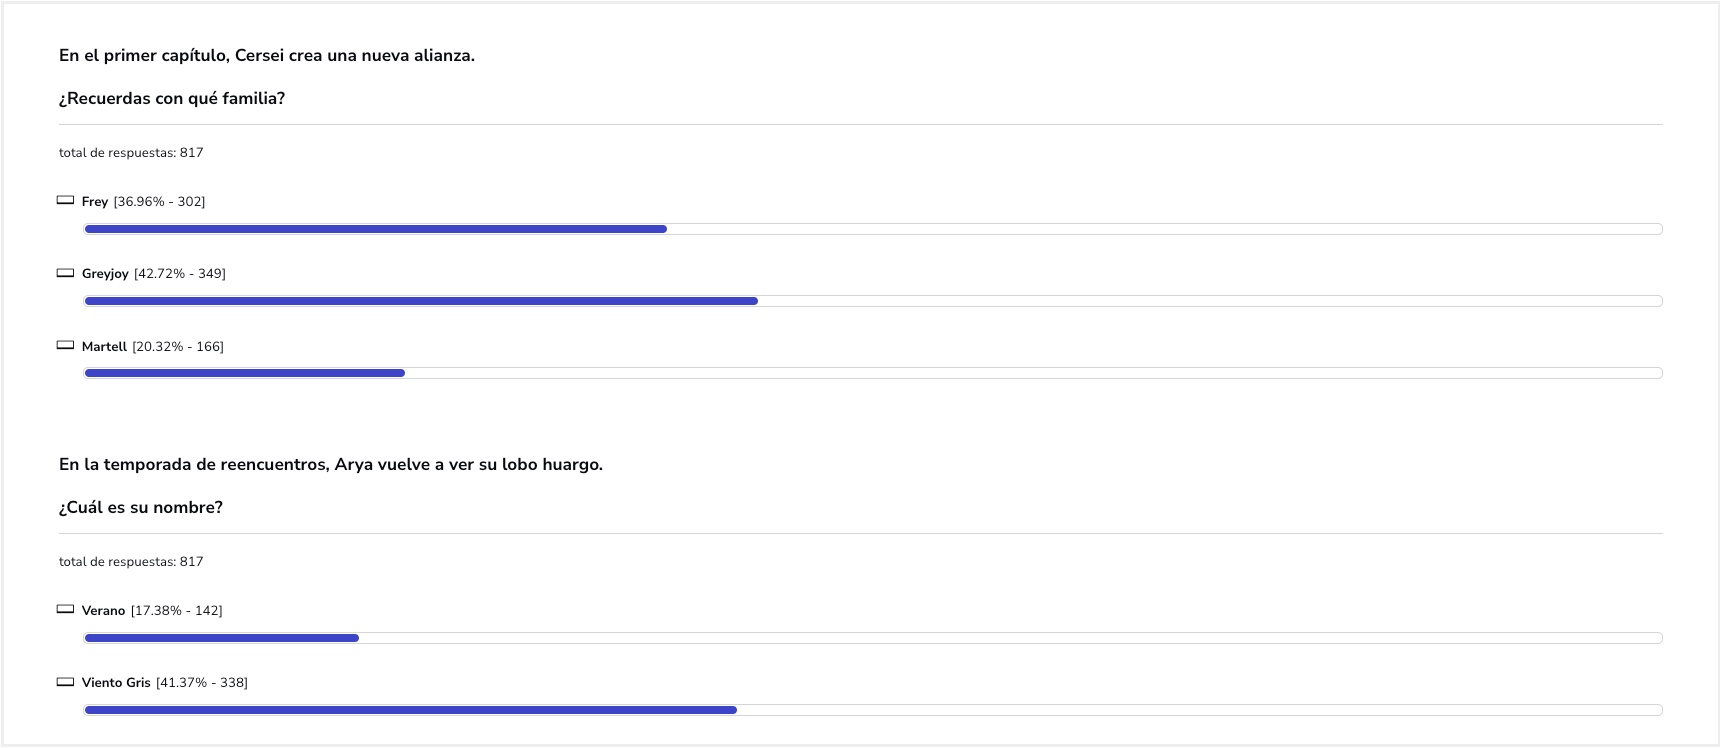
Task: Select the rectangle icon beside Martell
Action: click(x=65, y=345)
